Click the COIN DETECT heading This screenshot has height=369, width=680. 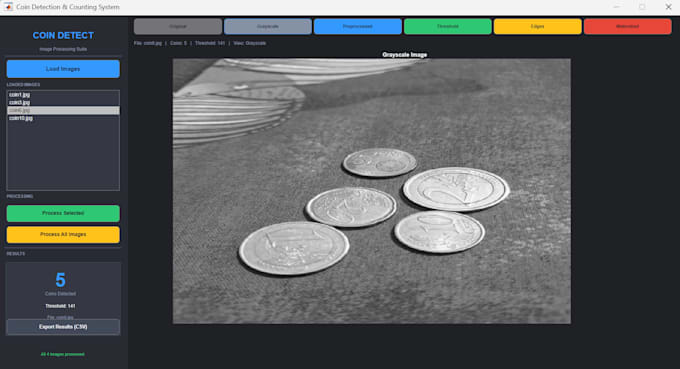pos(63,36)
